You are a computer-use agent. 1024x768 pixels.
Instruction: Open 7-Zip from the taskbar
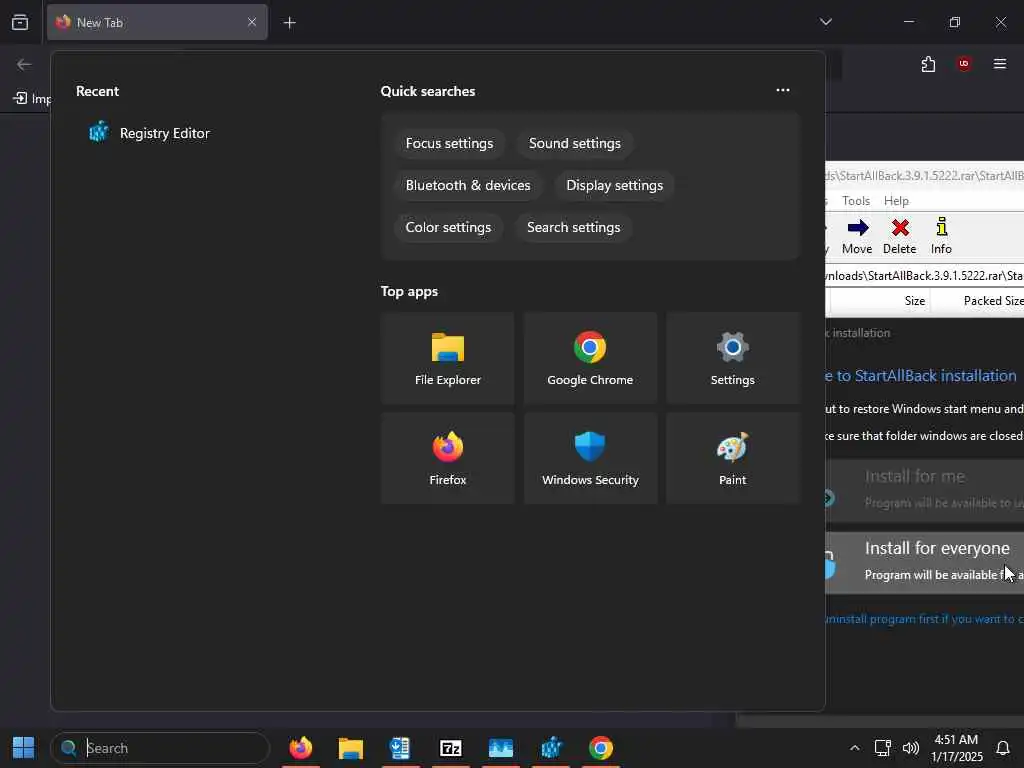pos(451,748)
